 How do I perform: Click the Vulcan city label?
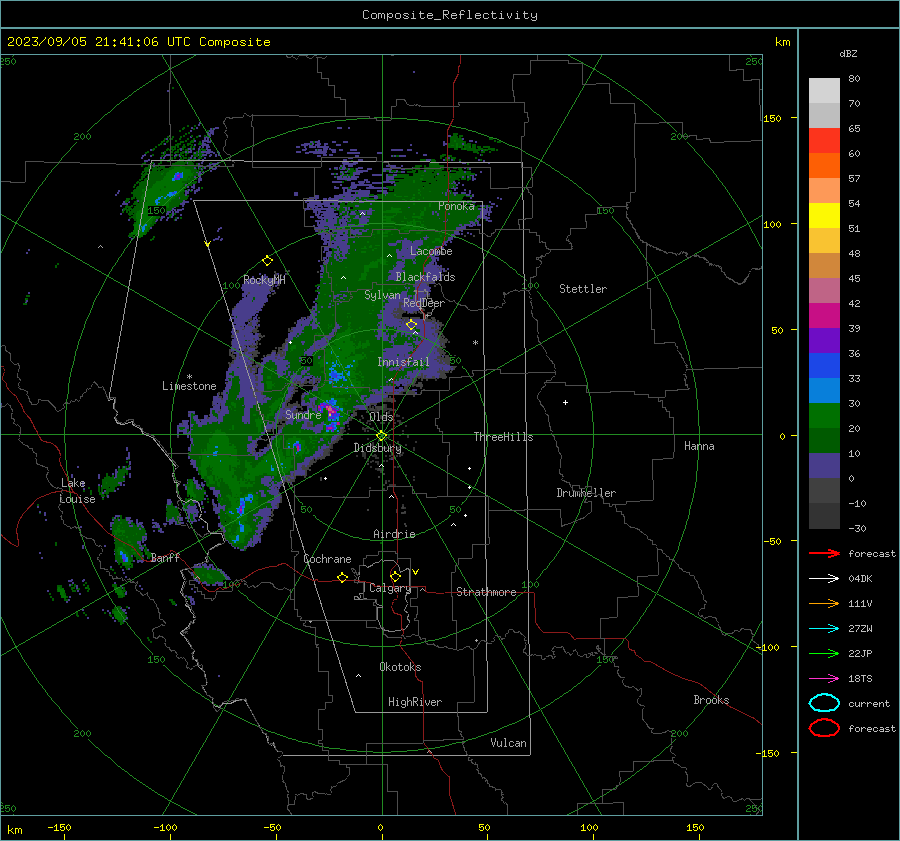(x=508, y=743)
